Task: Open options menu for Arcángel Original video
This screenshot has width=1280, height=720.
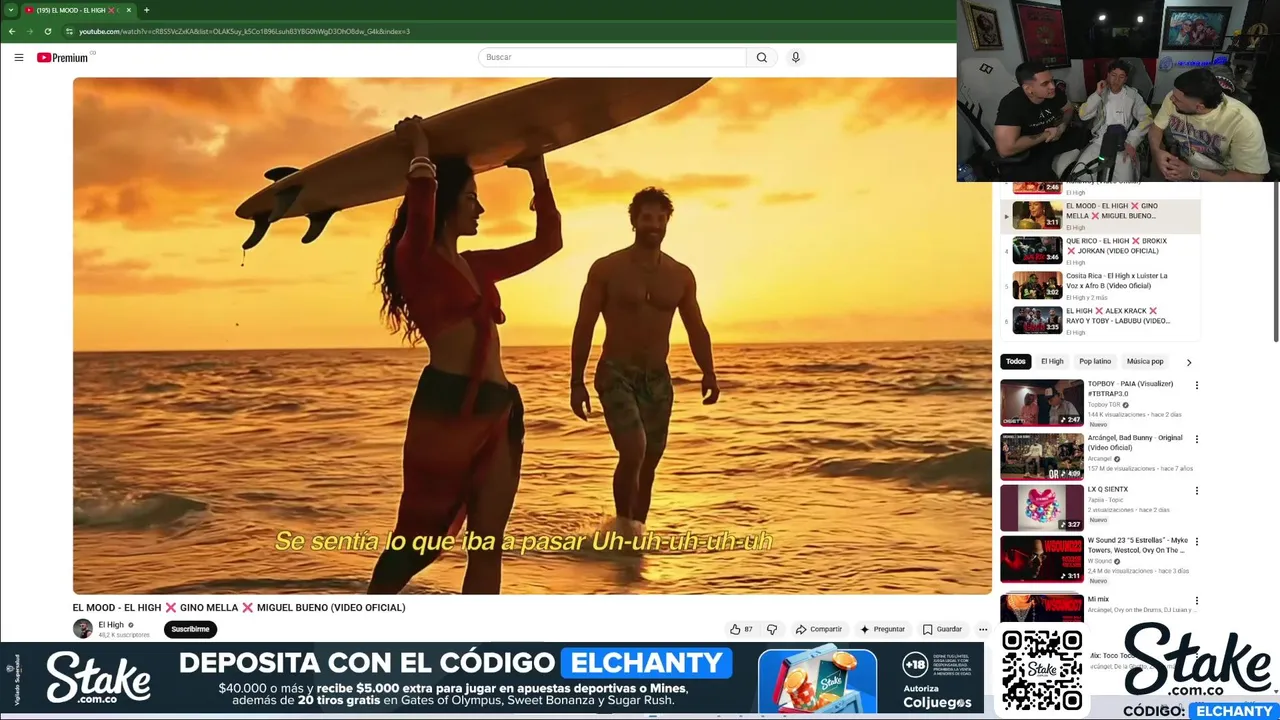Action: pyautogui.click(x=1196, y=439)
